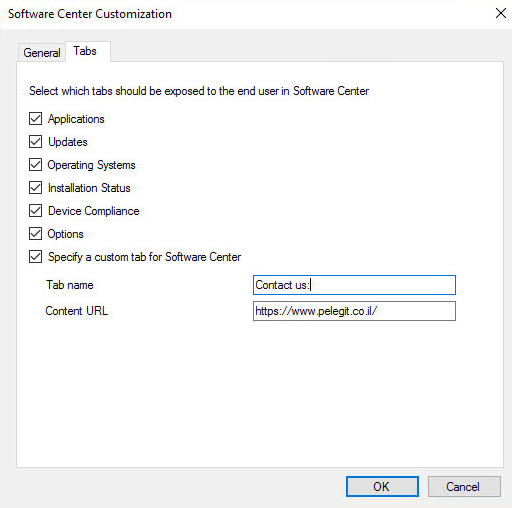Toggle the Updates checkbox
The width and height of the screenshot is (512, 508).
click(35, 142)
